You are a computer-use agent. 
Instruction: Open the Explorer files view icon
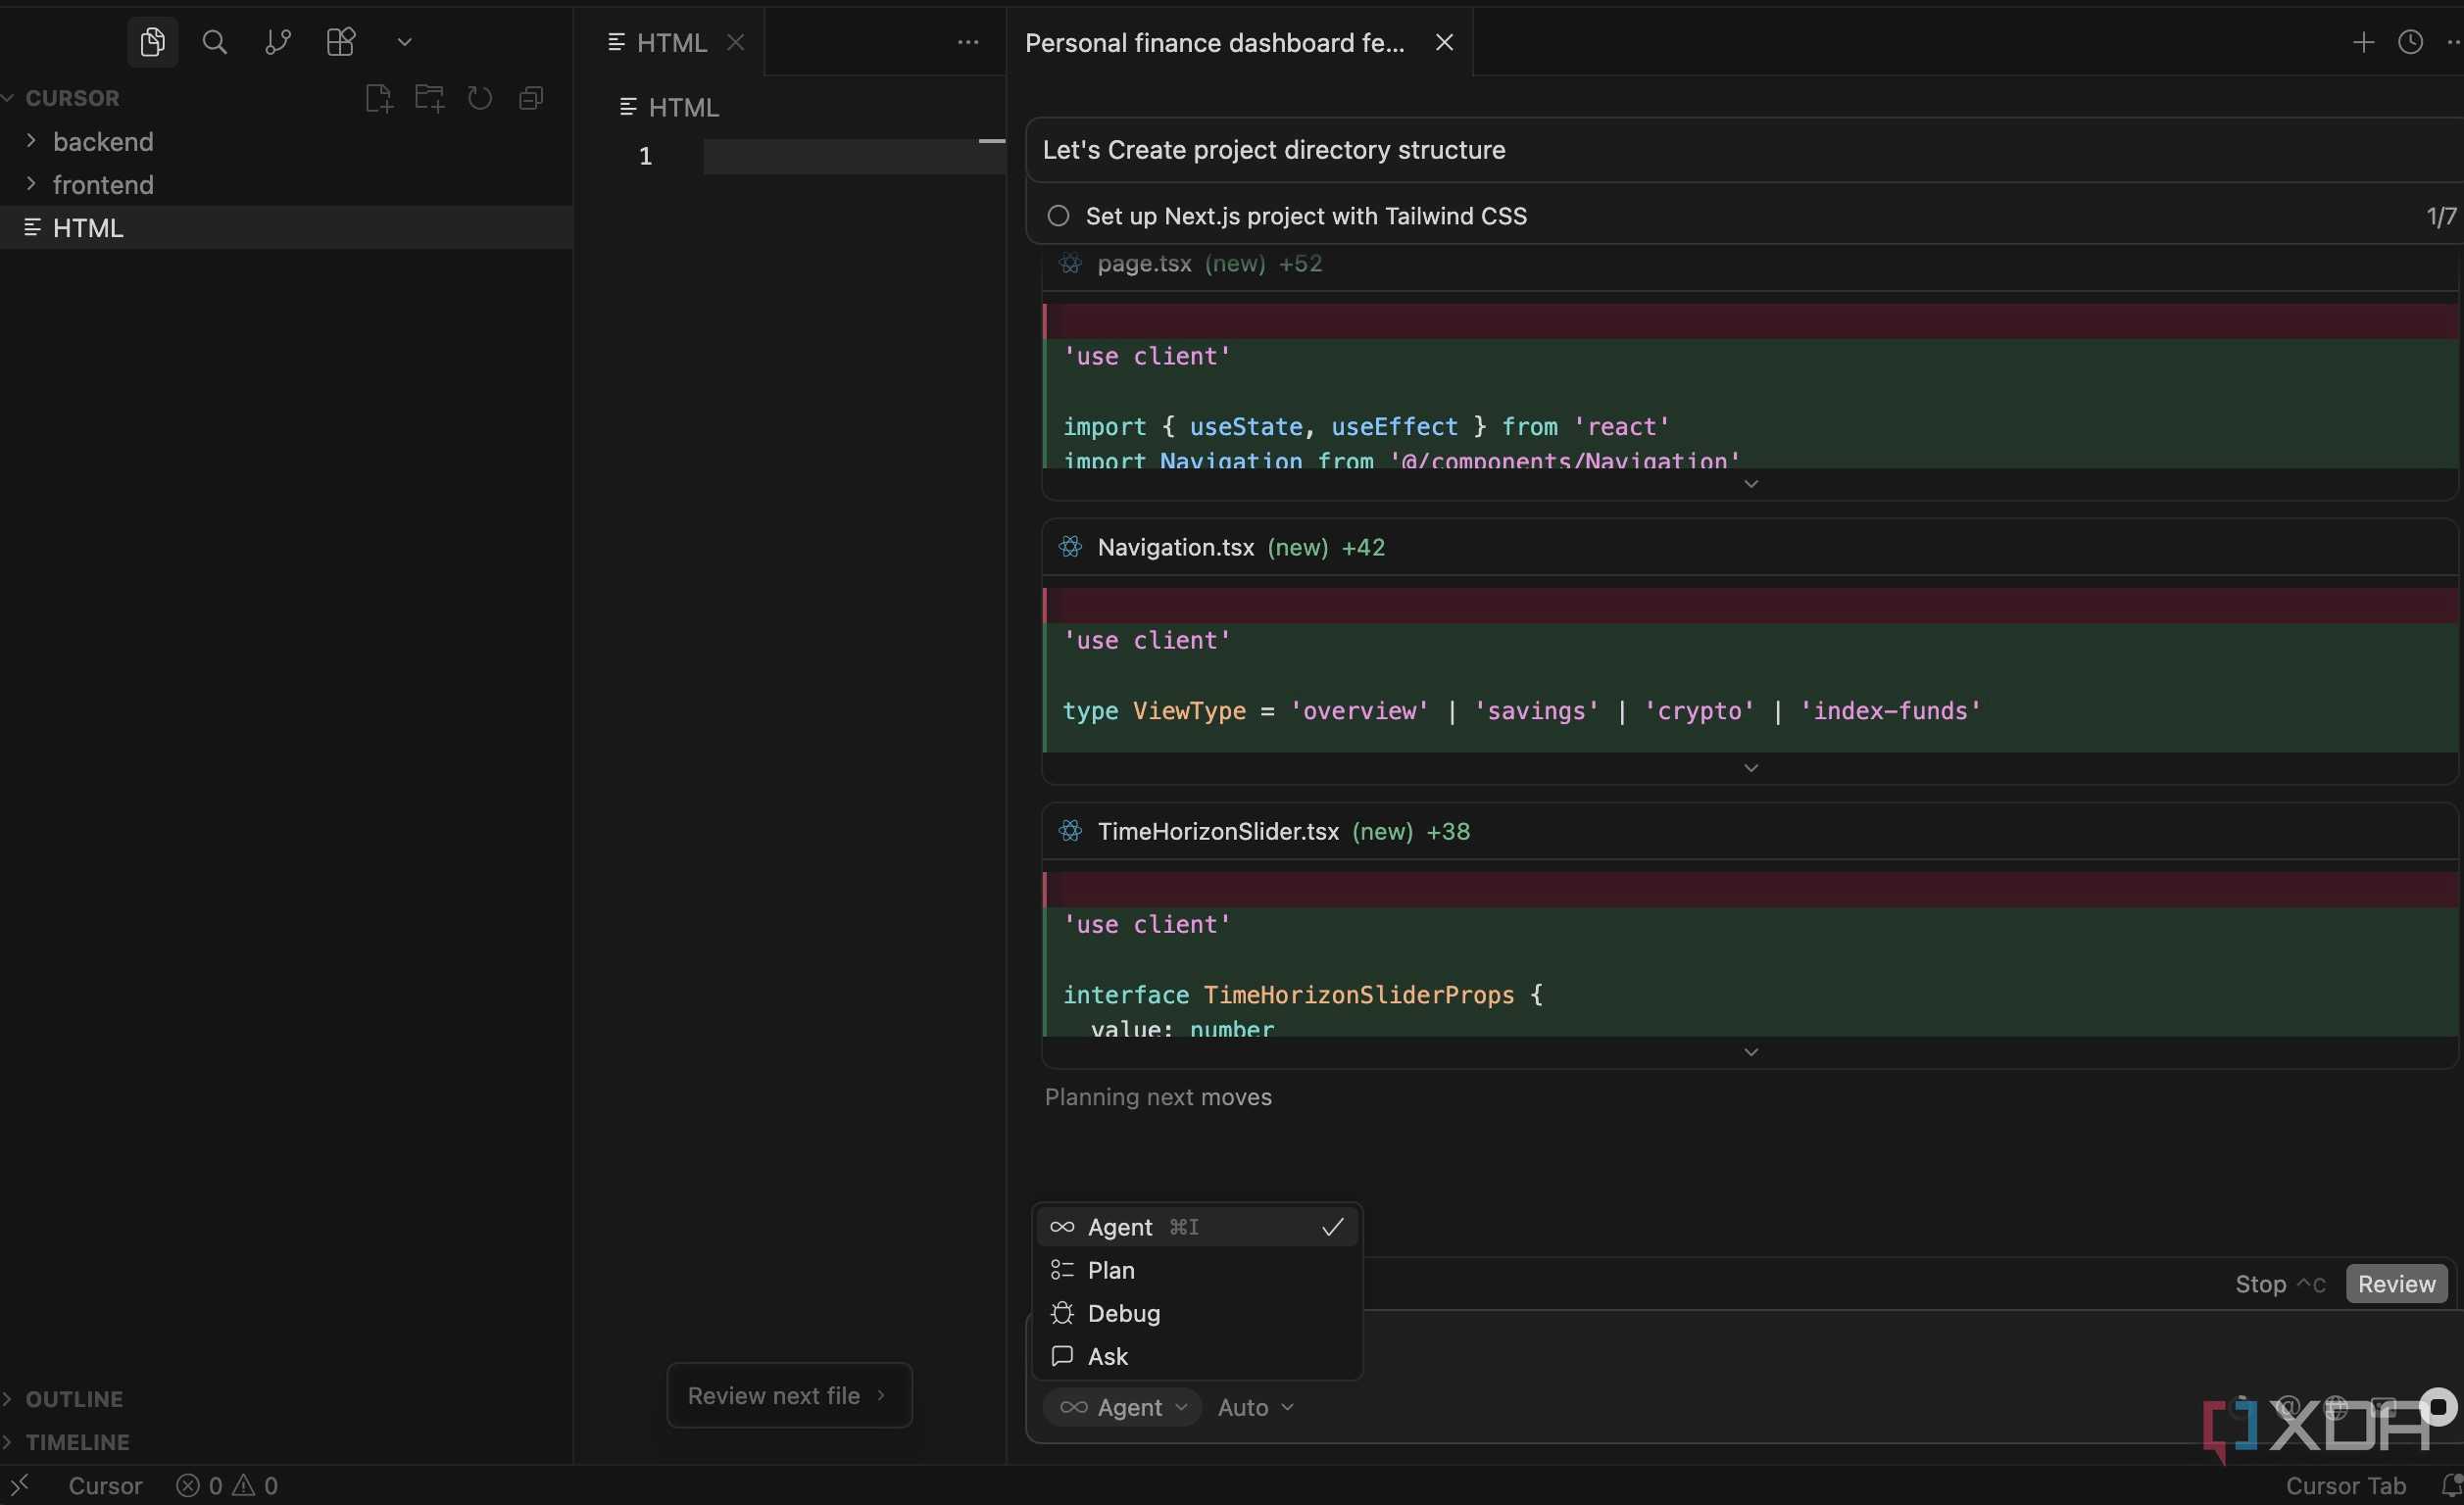pos(152,42)
